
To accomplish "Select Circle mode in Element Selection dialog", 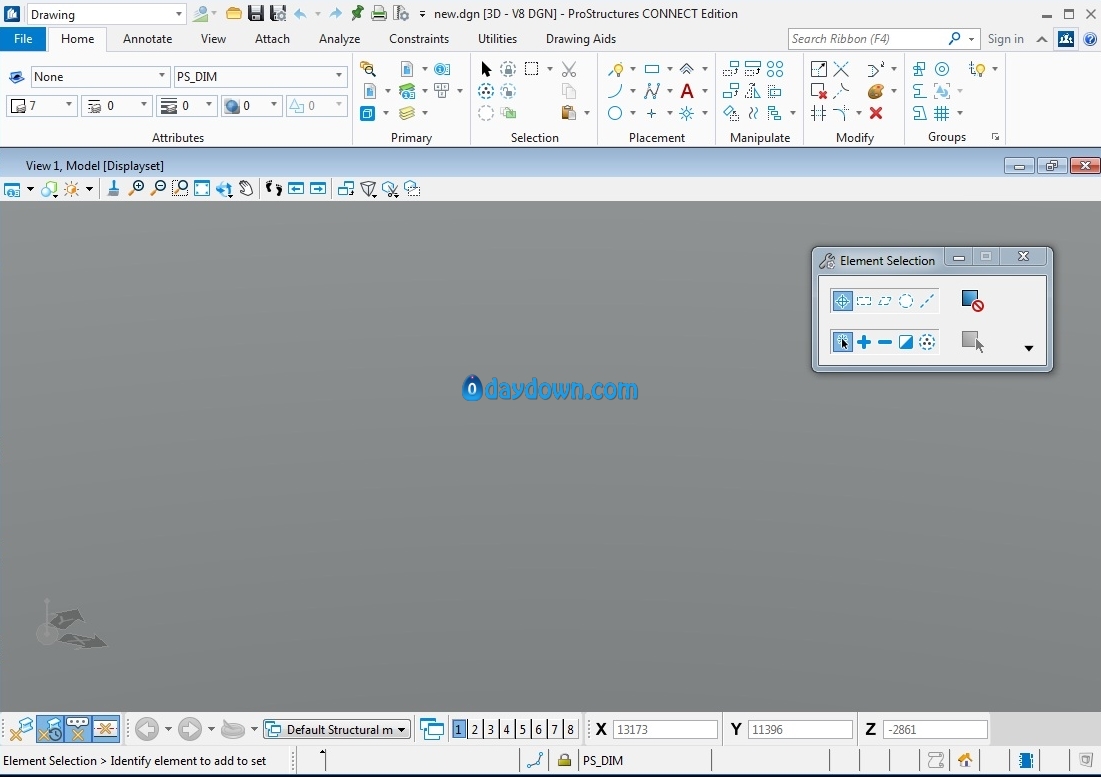I will 906,301.
